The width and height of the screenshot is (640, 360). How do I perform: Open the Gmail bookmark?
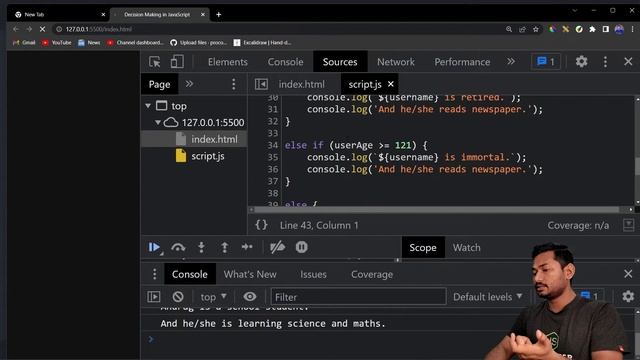coord(24,42)
